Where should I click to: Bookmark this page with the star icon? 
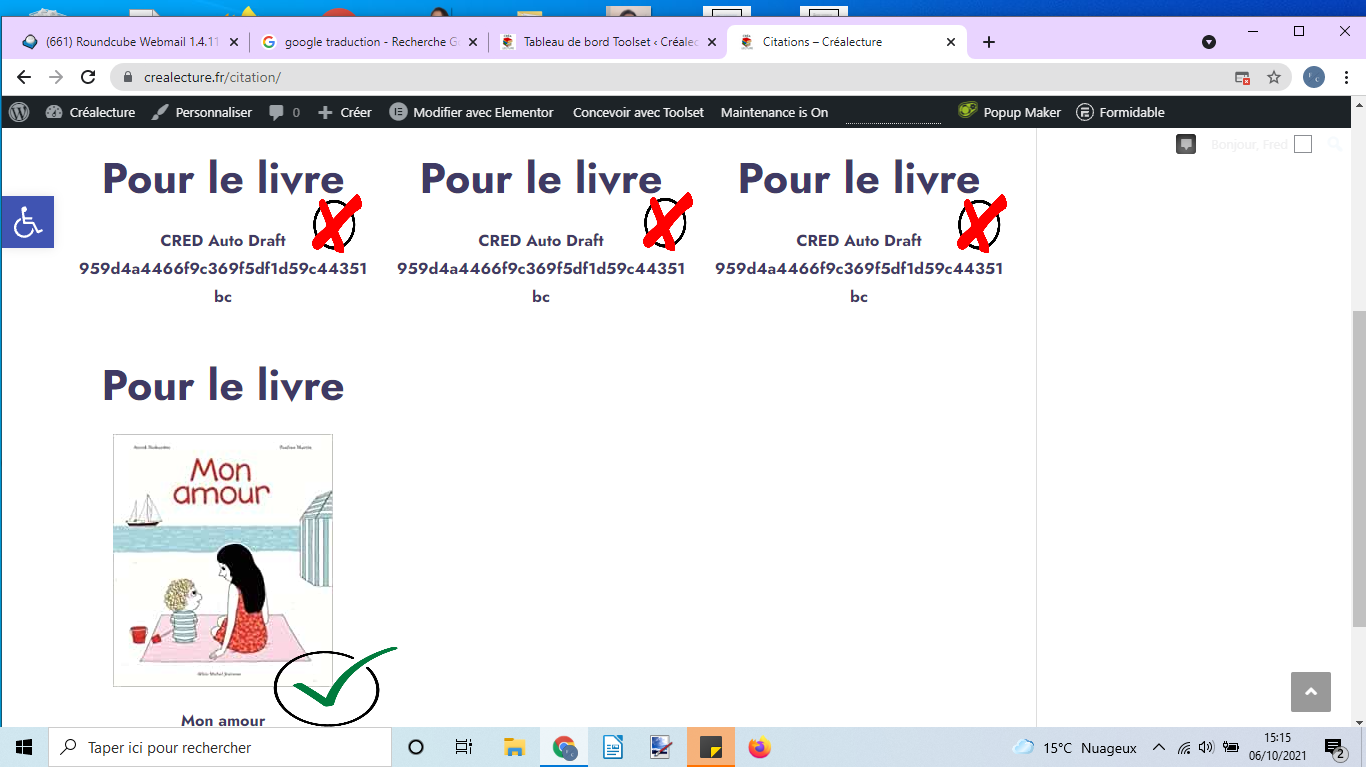pyautogui.click(x=1274, y=77)
